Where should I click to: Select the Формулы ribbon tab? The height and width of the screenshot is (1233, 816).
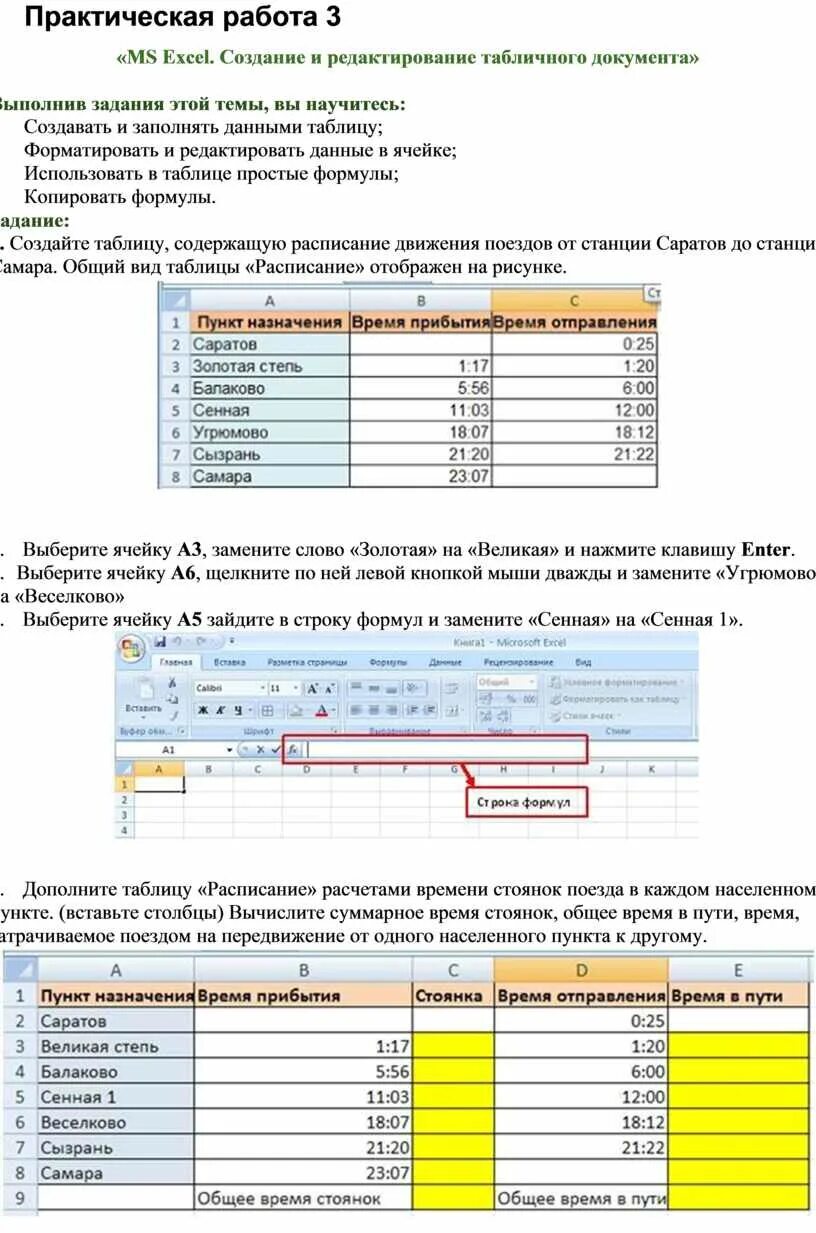click(x=388, y=662)
